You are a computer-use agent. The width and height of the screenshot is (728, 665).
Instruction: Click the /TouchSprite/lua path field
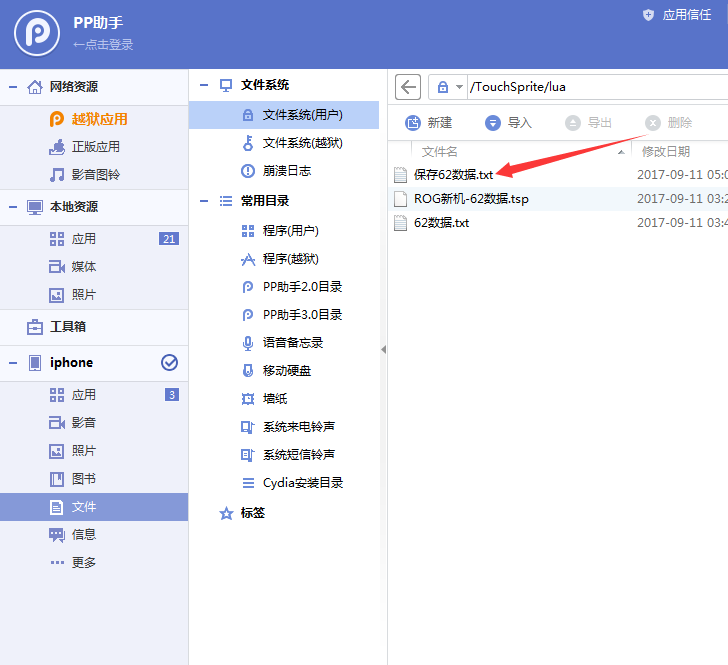598,87
